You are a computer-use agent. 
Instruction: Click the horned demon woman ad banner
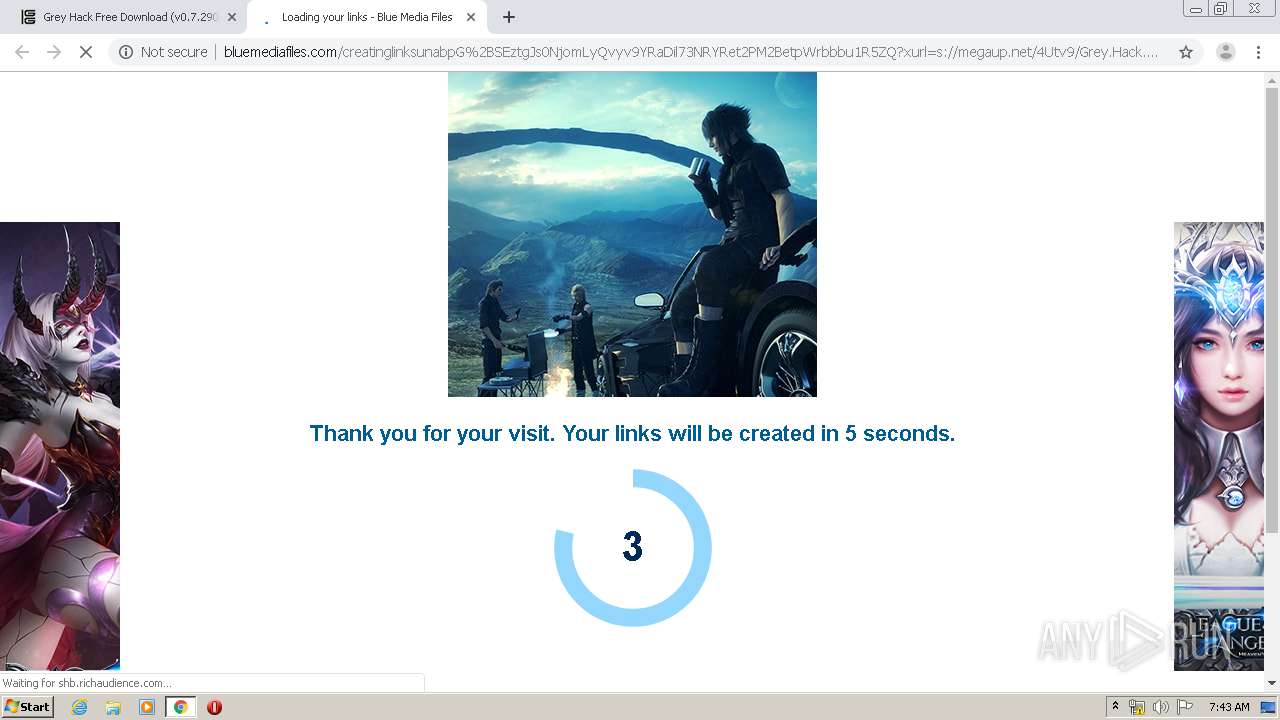coord(60,446)
